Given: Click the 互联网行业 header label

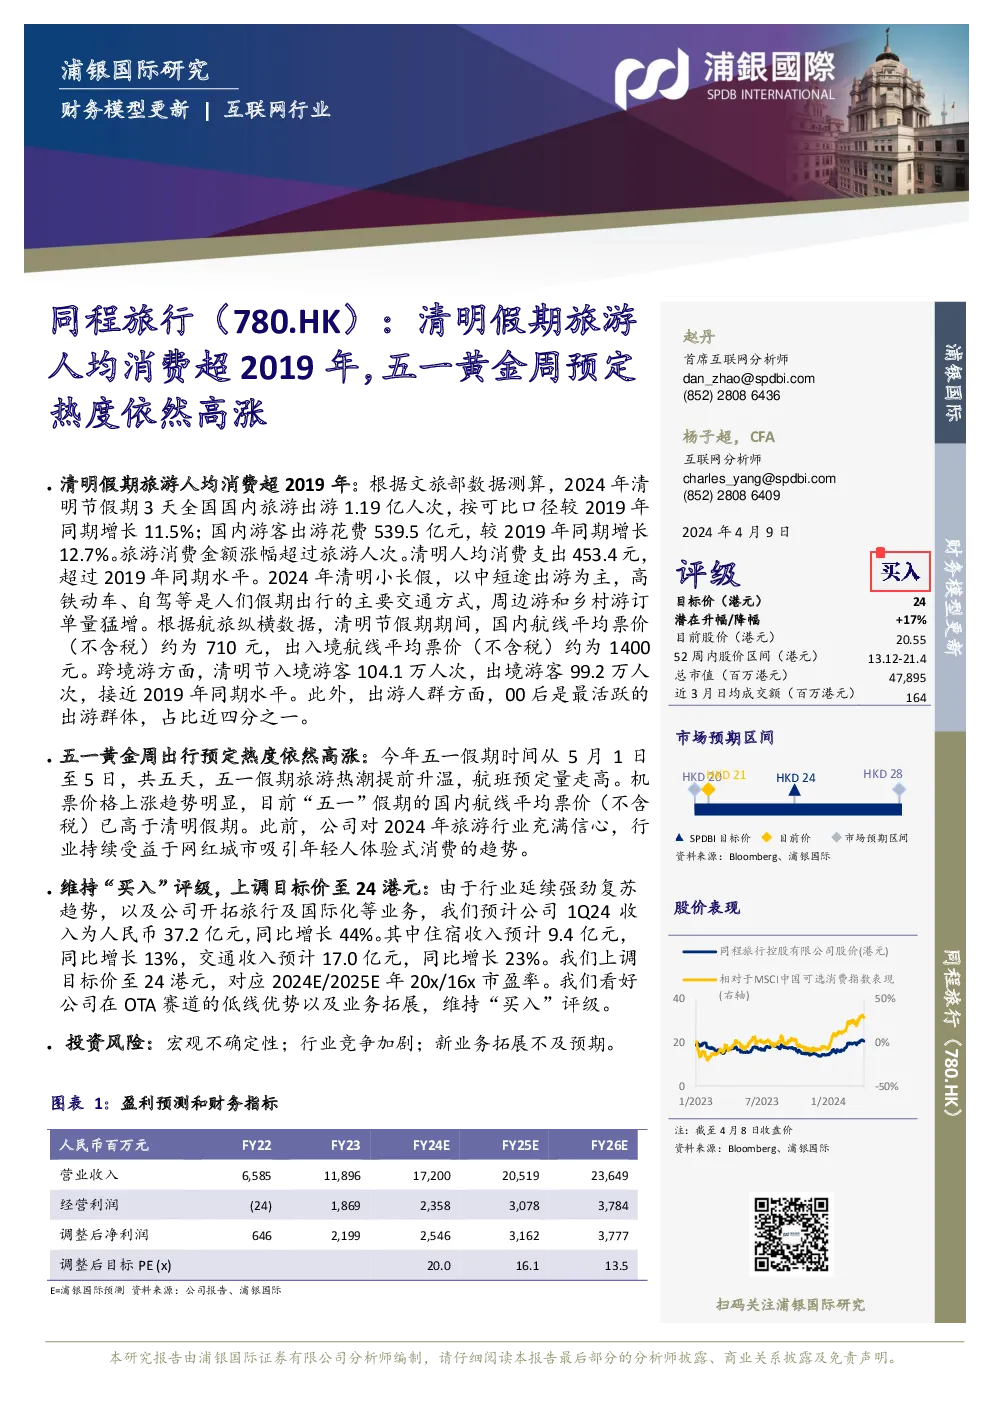Looking at the screenshot, I should [277, 110].
